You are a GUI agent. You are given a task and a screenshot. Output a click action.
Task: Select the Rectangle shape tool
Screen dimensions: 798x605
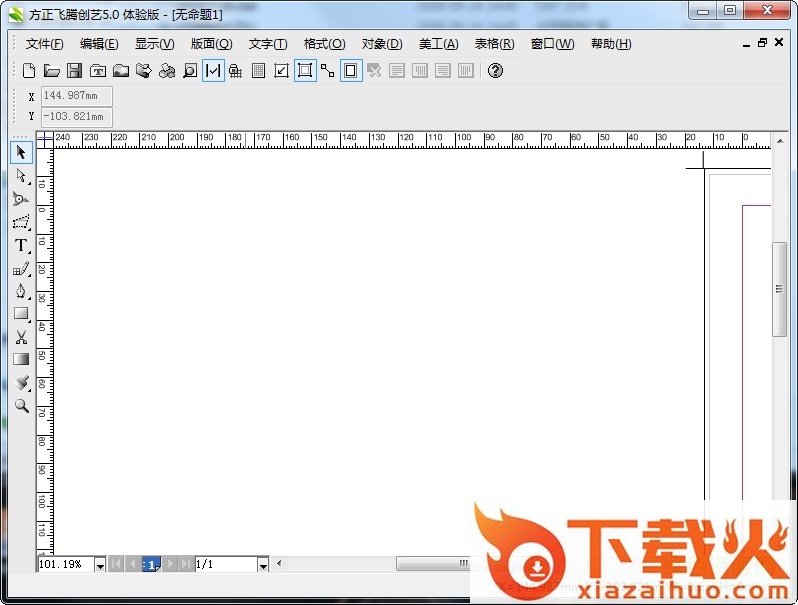click(x=21, y=314)
